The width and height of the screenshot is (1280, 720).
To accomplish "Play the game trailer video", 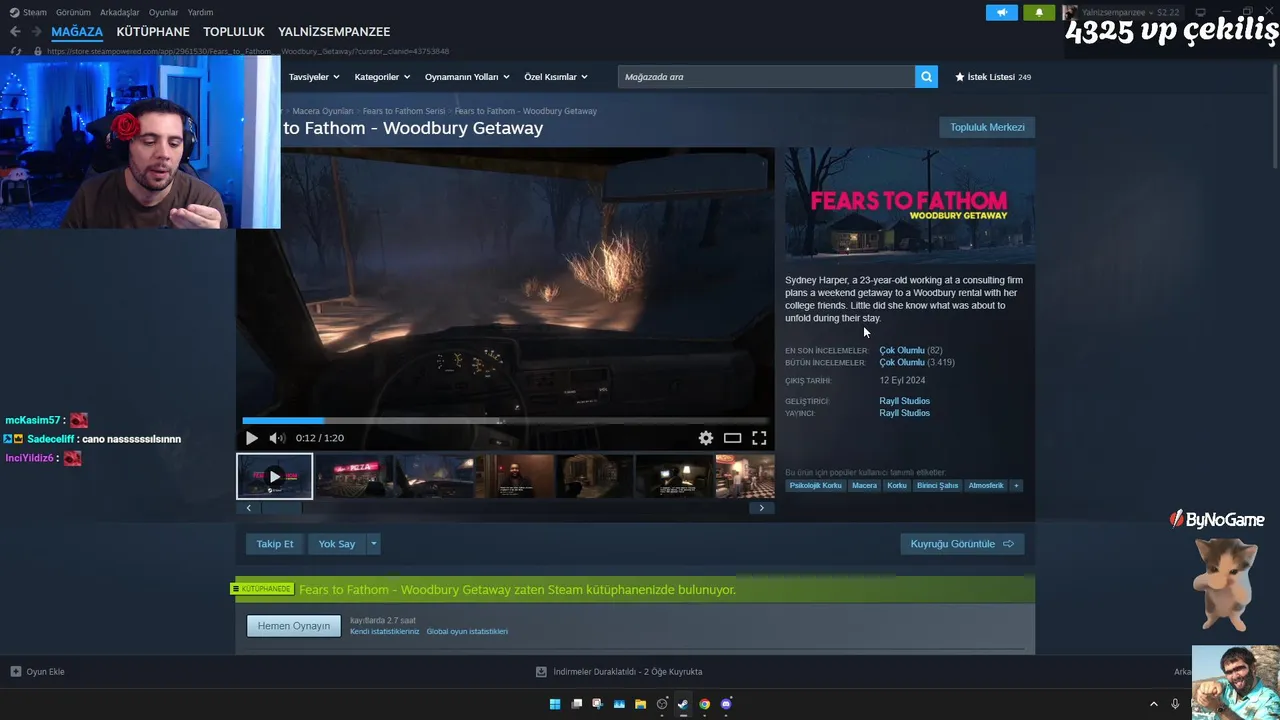I will pos(251,438).
